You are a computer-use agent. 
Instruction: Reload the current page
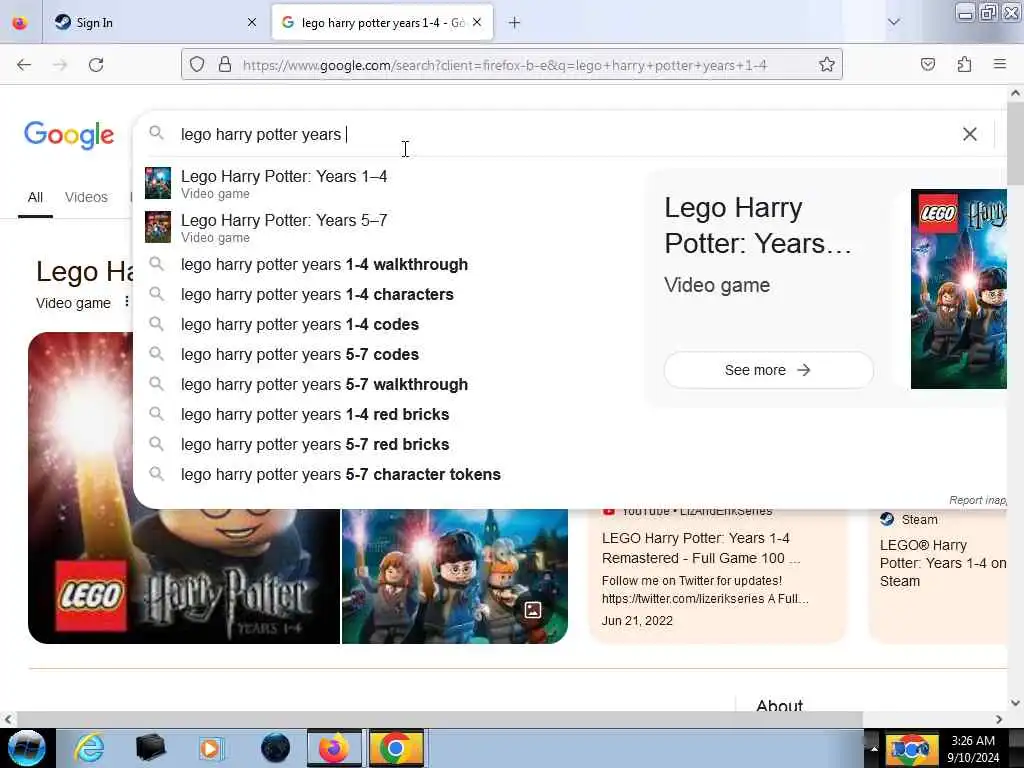[96, 65]
